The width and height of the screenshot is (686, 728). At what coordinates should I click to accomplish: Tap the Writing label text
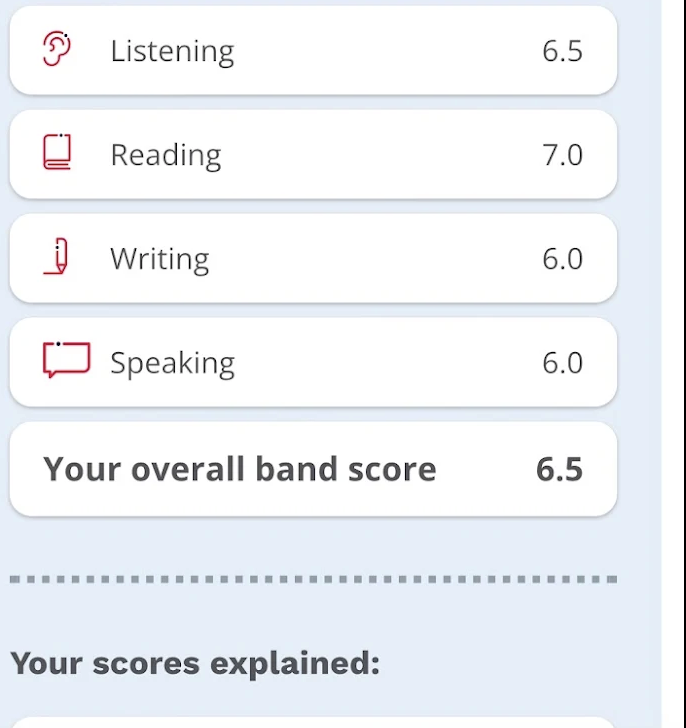pos(159,259)
